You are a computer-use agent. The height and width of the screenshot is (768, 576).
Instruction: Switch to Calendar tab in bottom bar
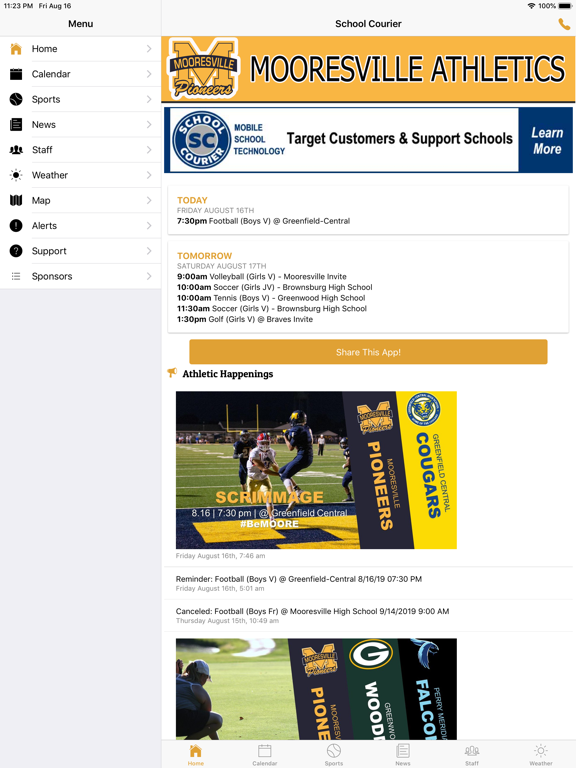click(264, 755)
